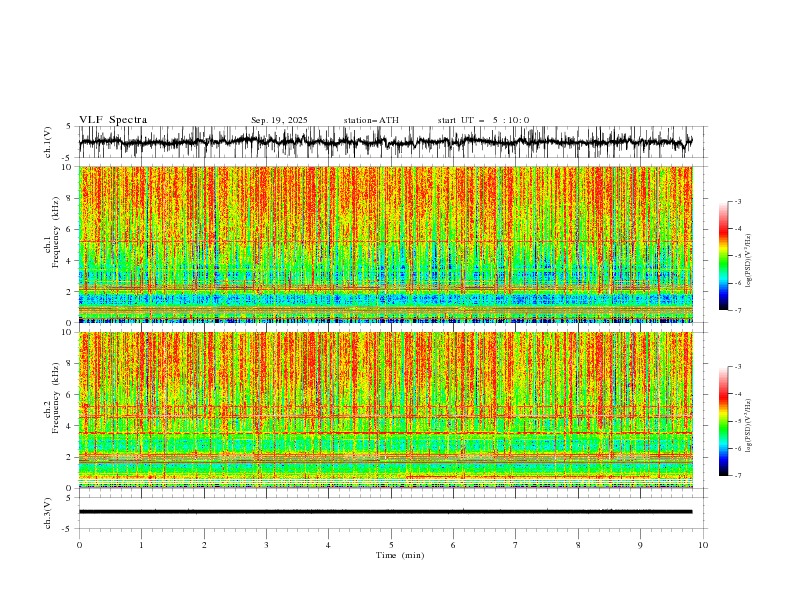The image size is (792, 612).
Task: Click the 'start UT = 5 :10: 0' label
Action: click(483, 120)
